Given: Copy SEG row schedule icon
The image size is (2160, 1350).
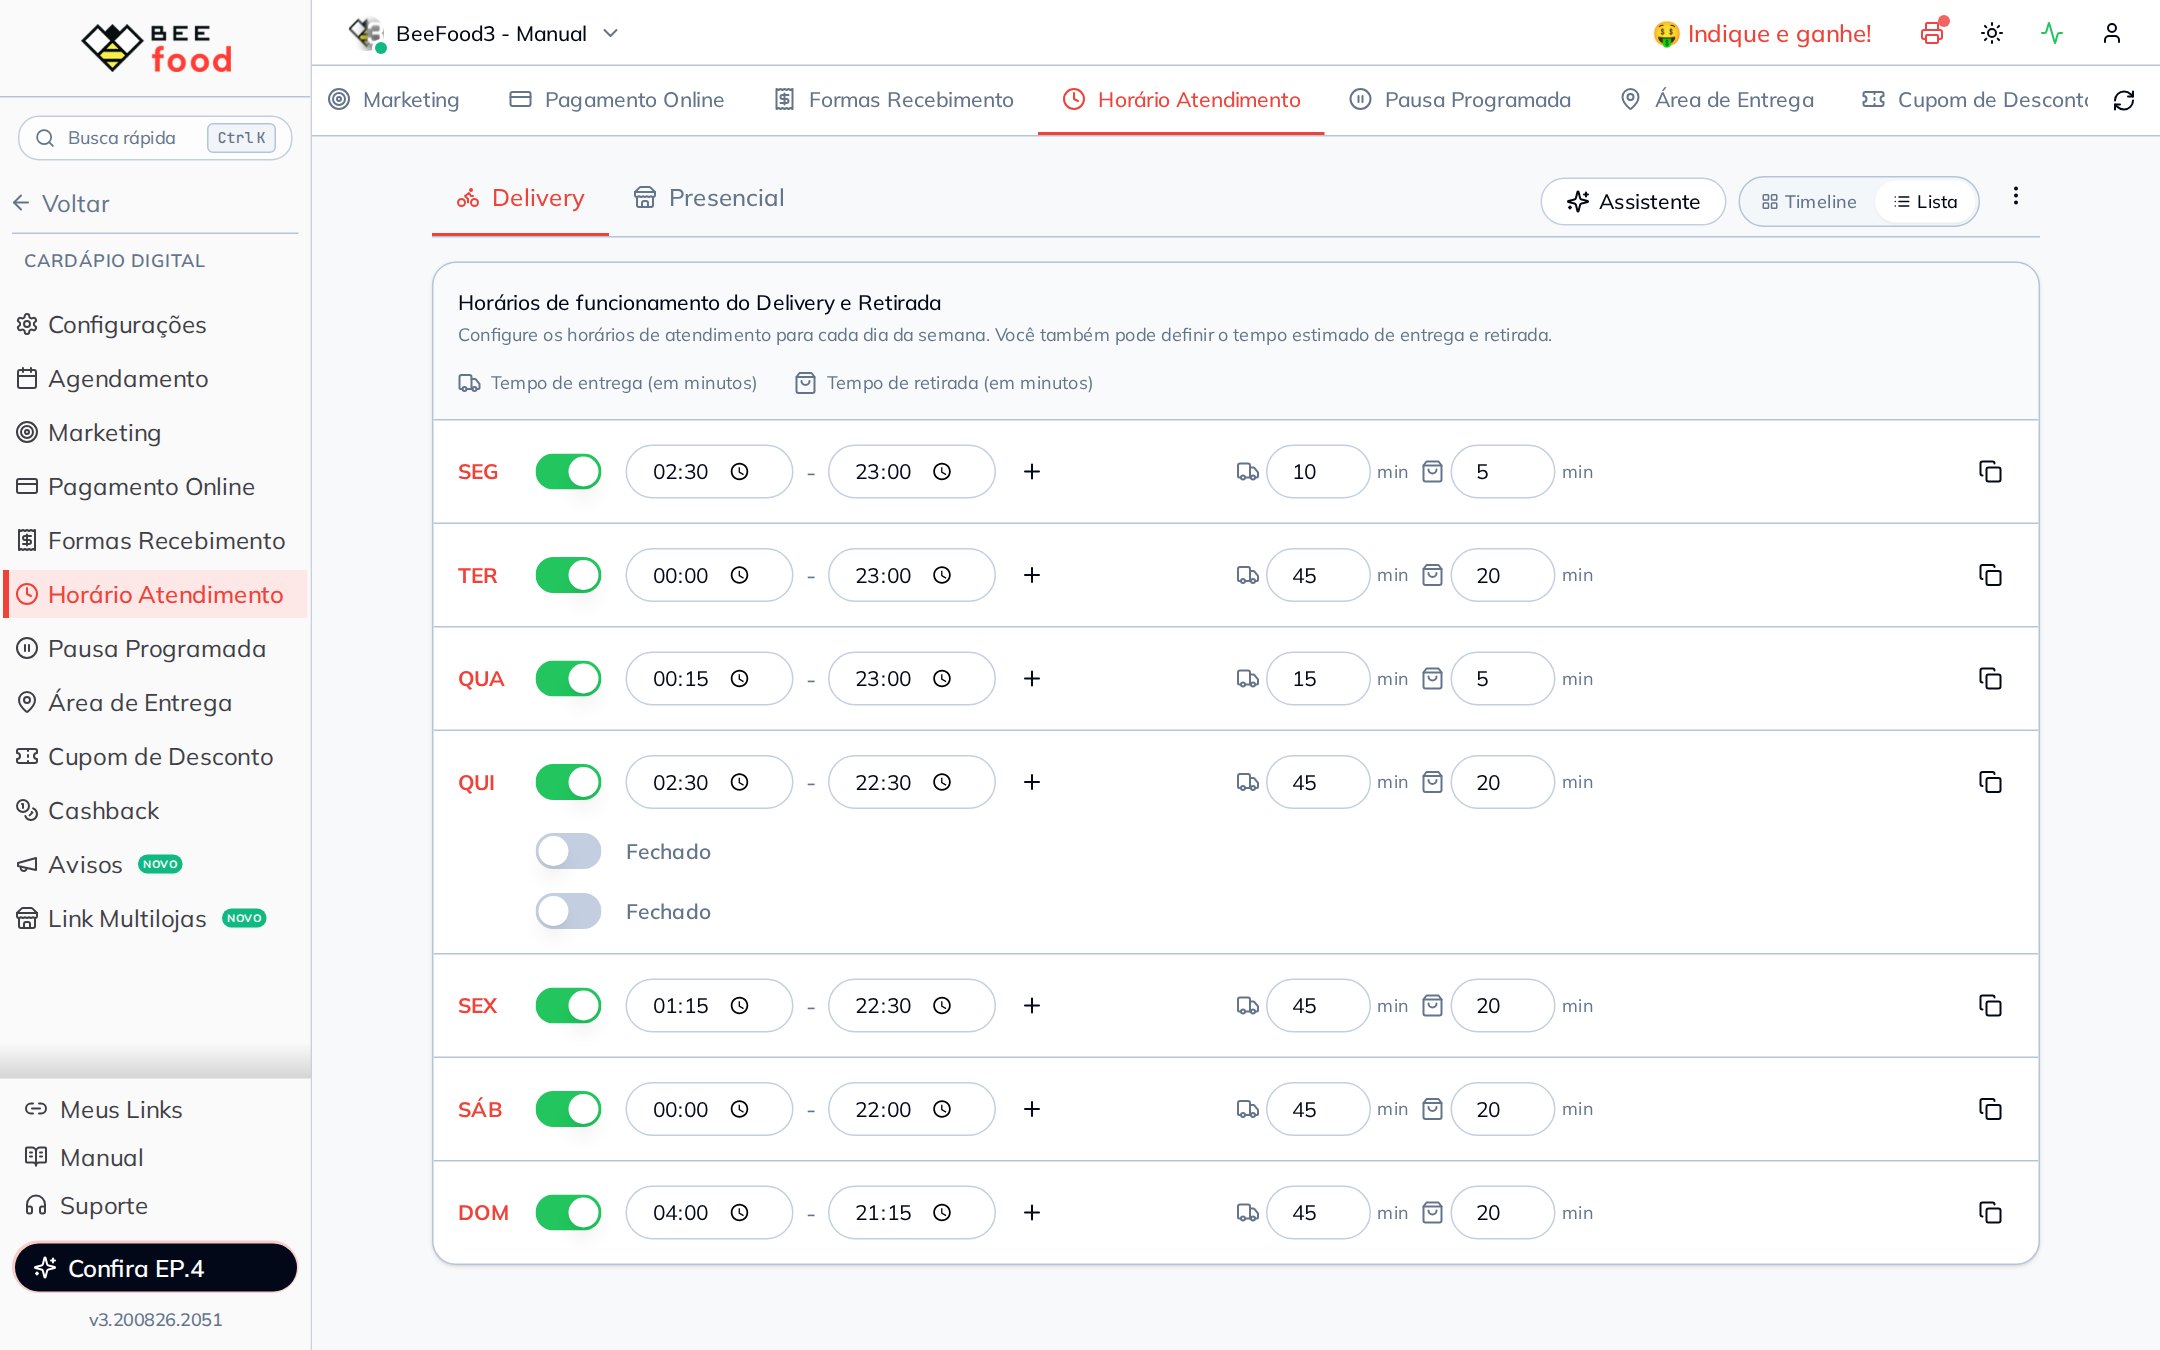Looking at the screenshot, I should pyautogui.click(x=1990, y=472).
